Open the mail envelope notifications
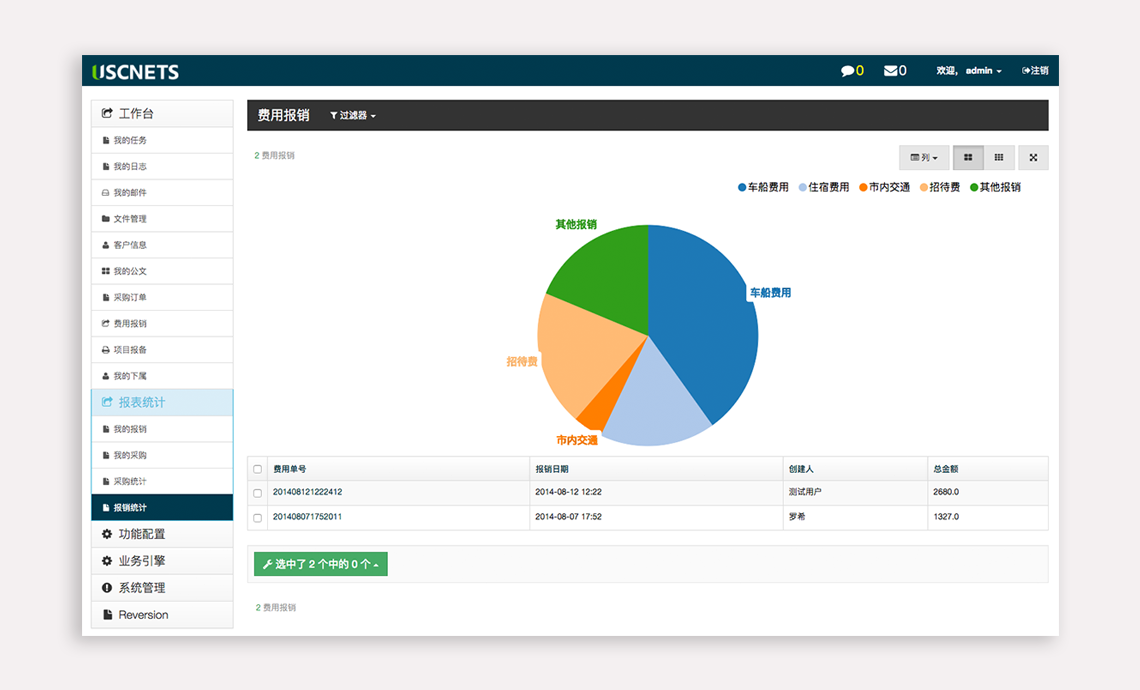This screenshot has height=690, width=1140. point(890,71)
